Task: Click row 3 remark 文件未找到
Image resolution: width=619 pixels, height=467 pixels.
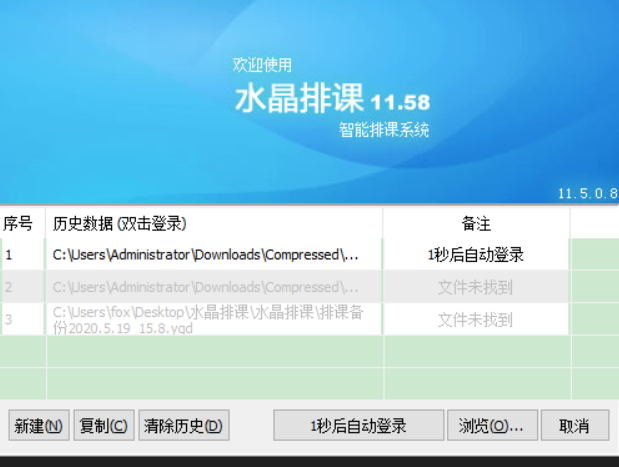Action: click(476, 319)
